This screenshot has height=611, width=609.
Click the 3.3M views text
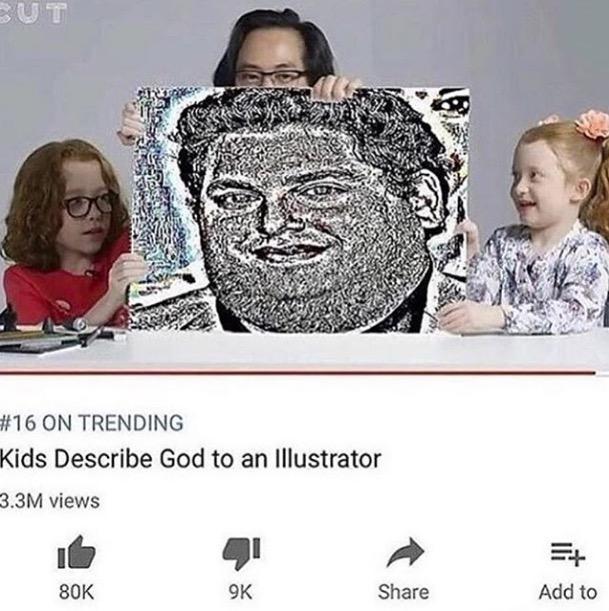pyautogui.click(x=49, y=501)
